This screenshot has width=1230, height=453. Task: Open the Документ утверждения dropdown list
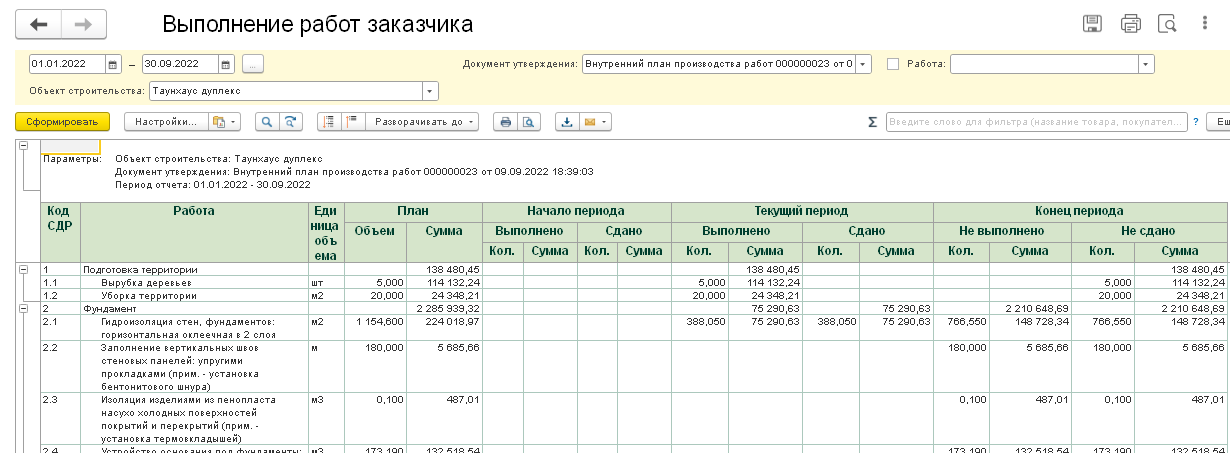pyautogui.click(x=863, y=64)
